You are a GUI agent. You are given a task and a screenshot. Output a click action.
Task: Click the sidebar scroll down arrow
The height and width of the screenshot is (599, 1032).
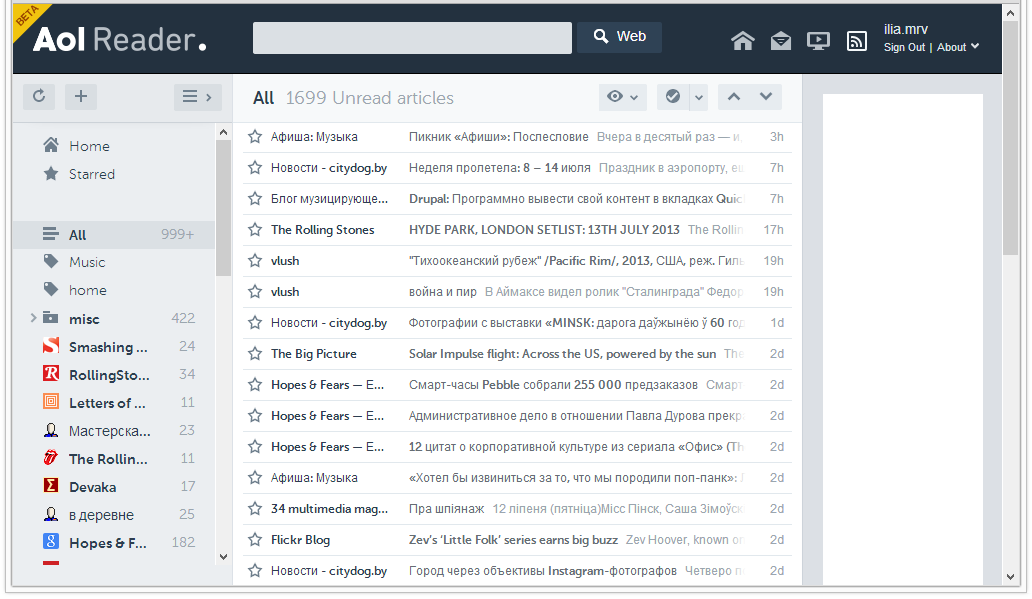pos(223,557)
